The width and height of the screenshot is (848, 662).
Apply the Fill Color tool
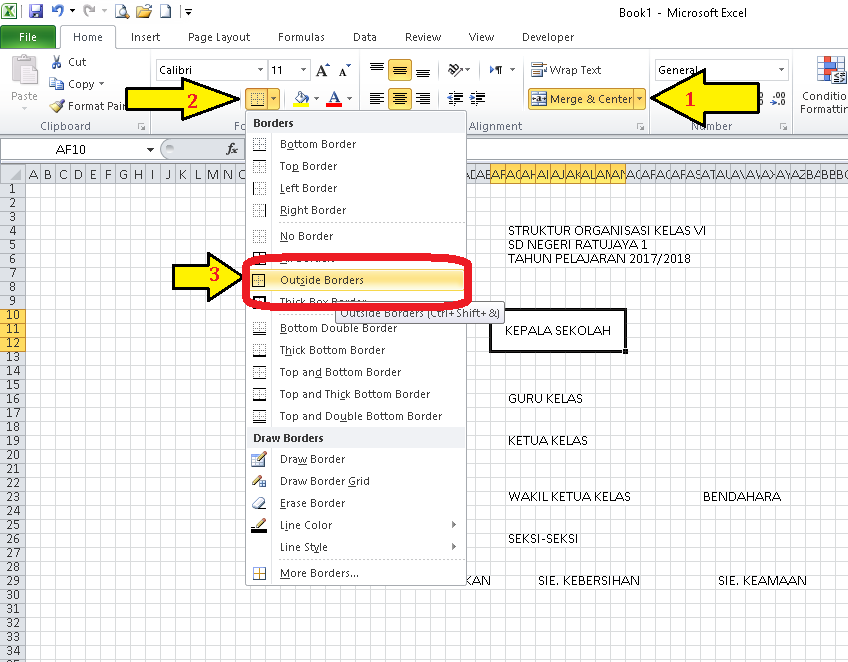(300, 99)
